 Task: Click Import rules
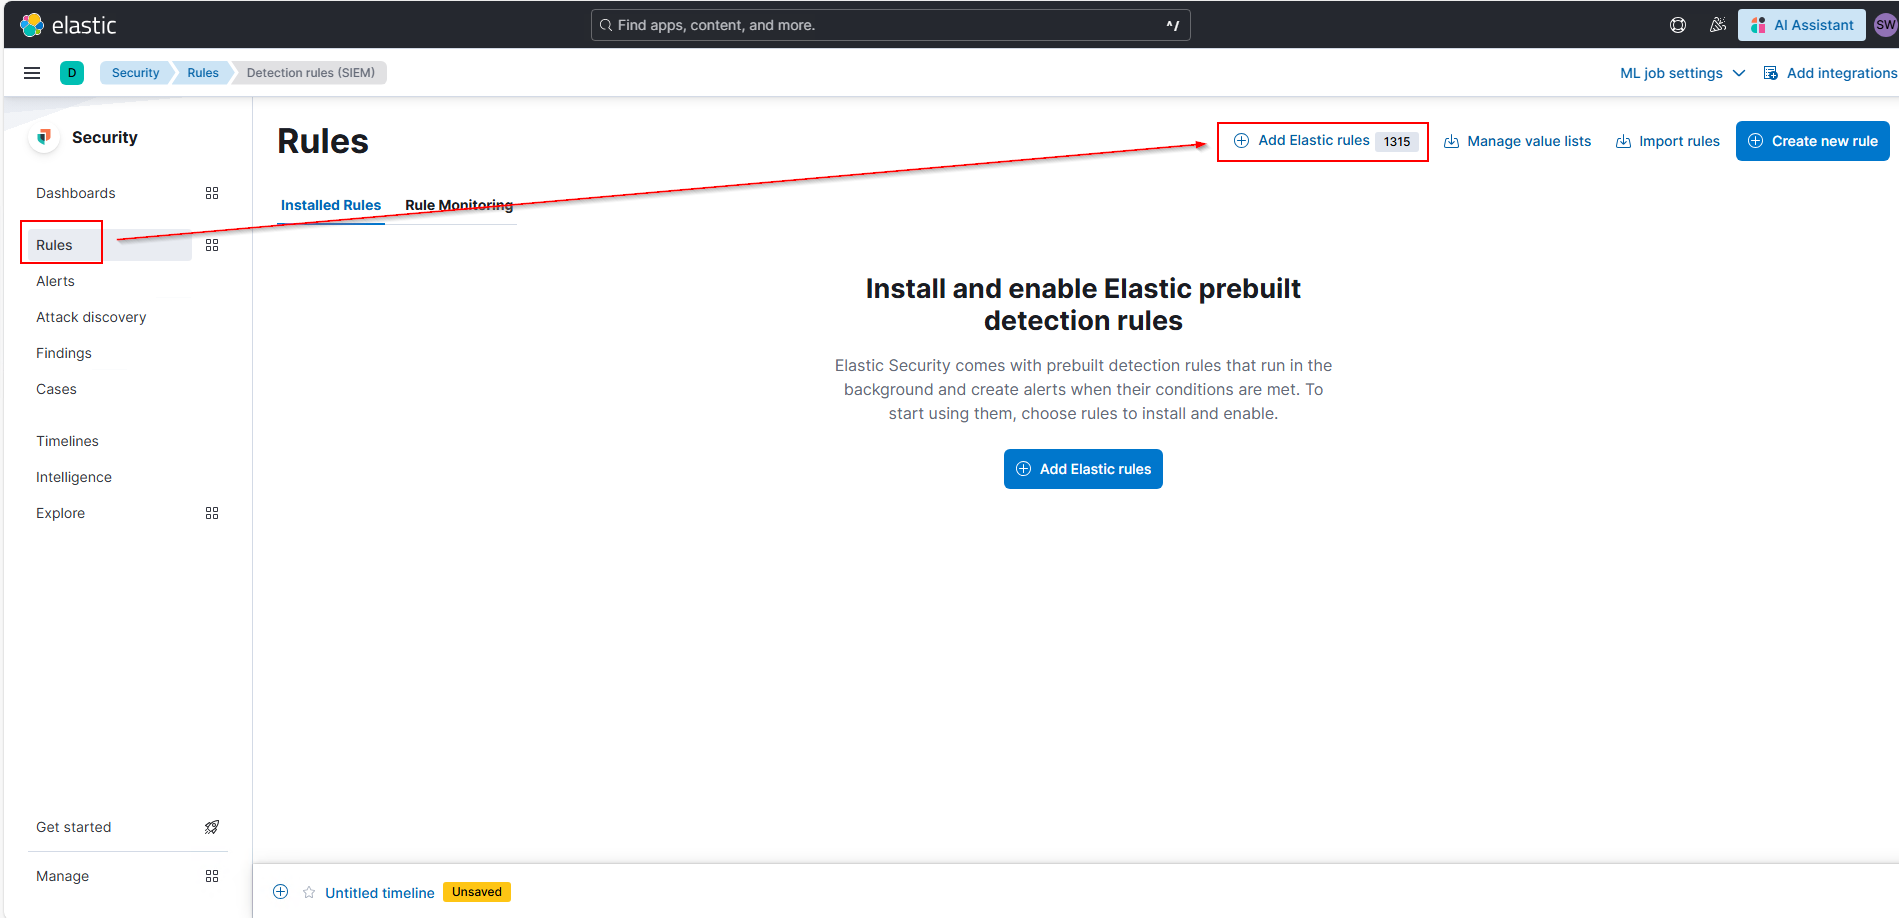point(1668,141)
